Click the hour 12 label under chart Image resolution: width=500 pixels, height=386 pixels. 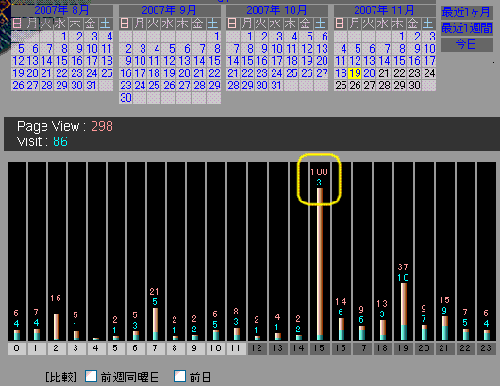tap(257, 349)
